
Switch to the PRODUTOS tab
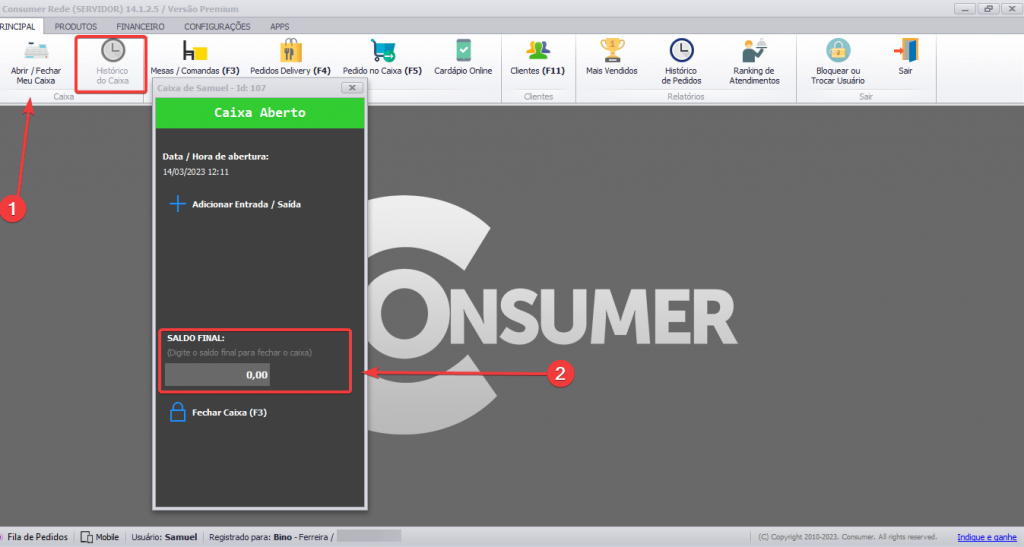[x=76, y=26]
